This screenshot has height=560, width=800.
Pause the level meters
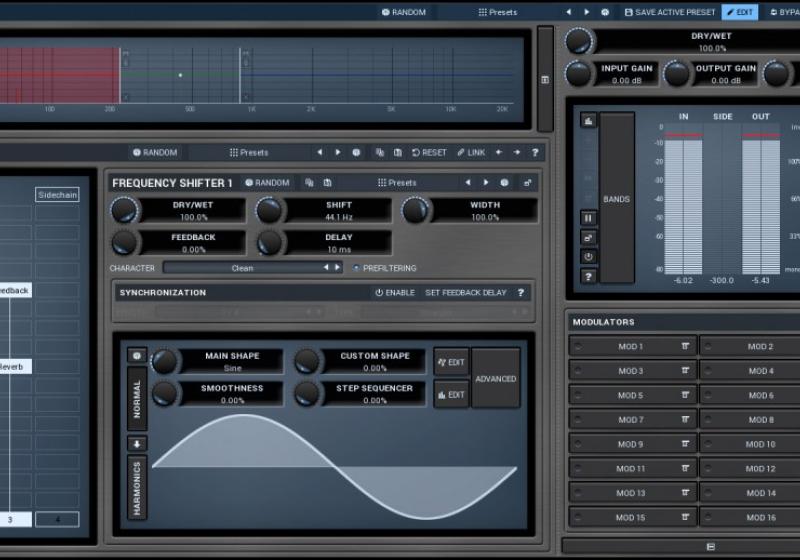point(588,217)
